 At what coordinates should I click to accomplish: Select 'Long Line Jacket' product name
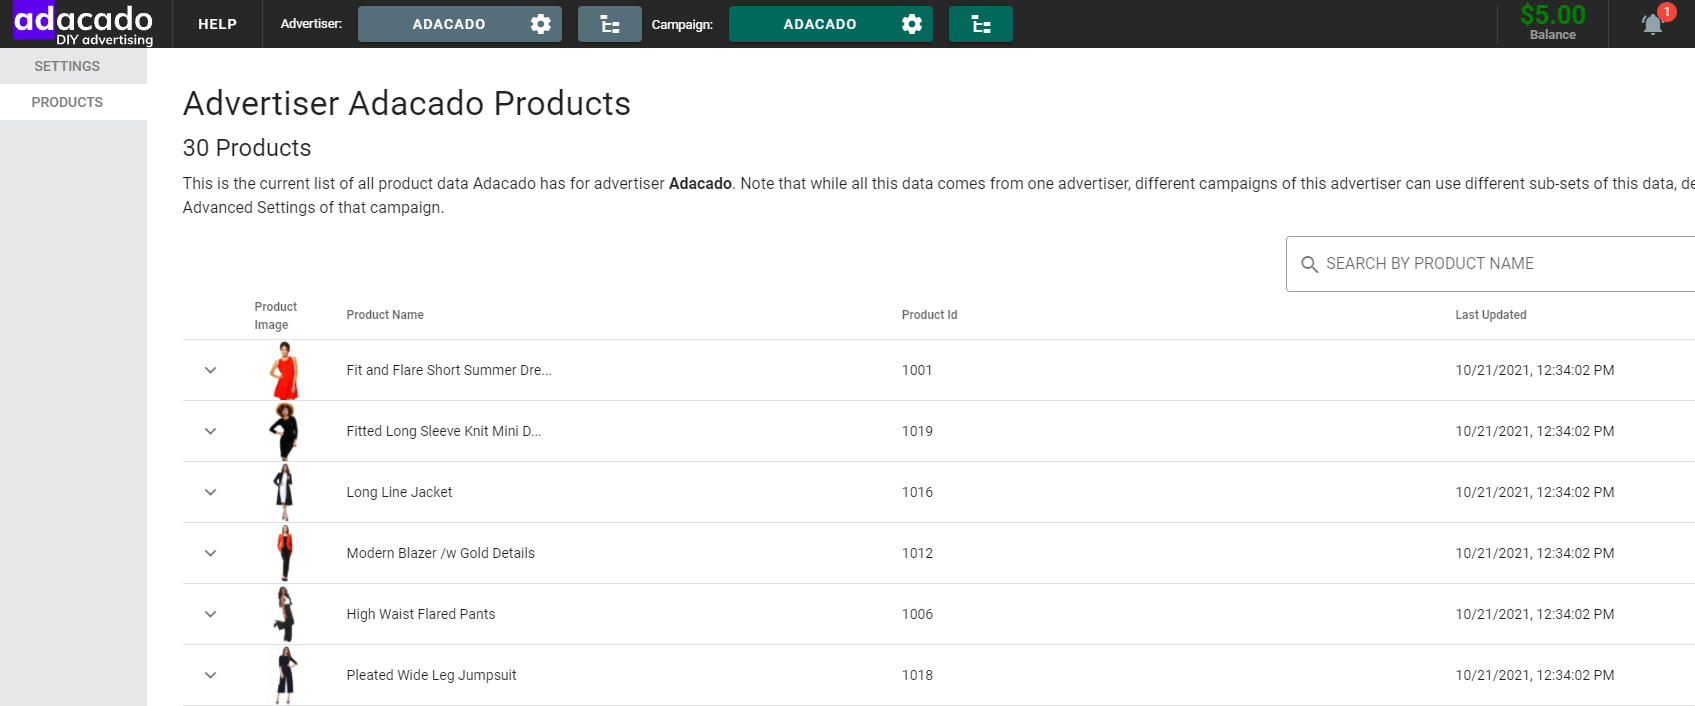tap(399, 492)
